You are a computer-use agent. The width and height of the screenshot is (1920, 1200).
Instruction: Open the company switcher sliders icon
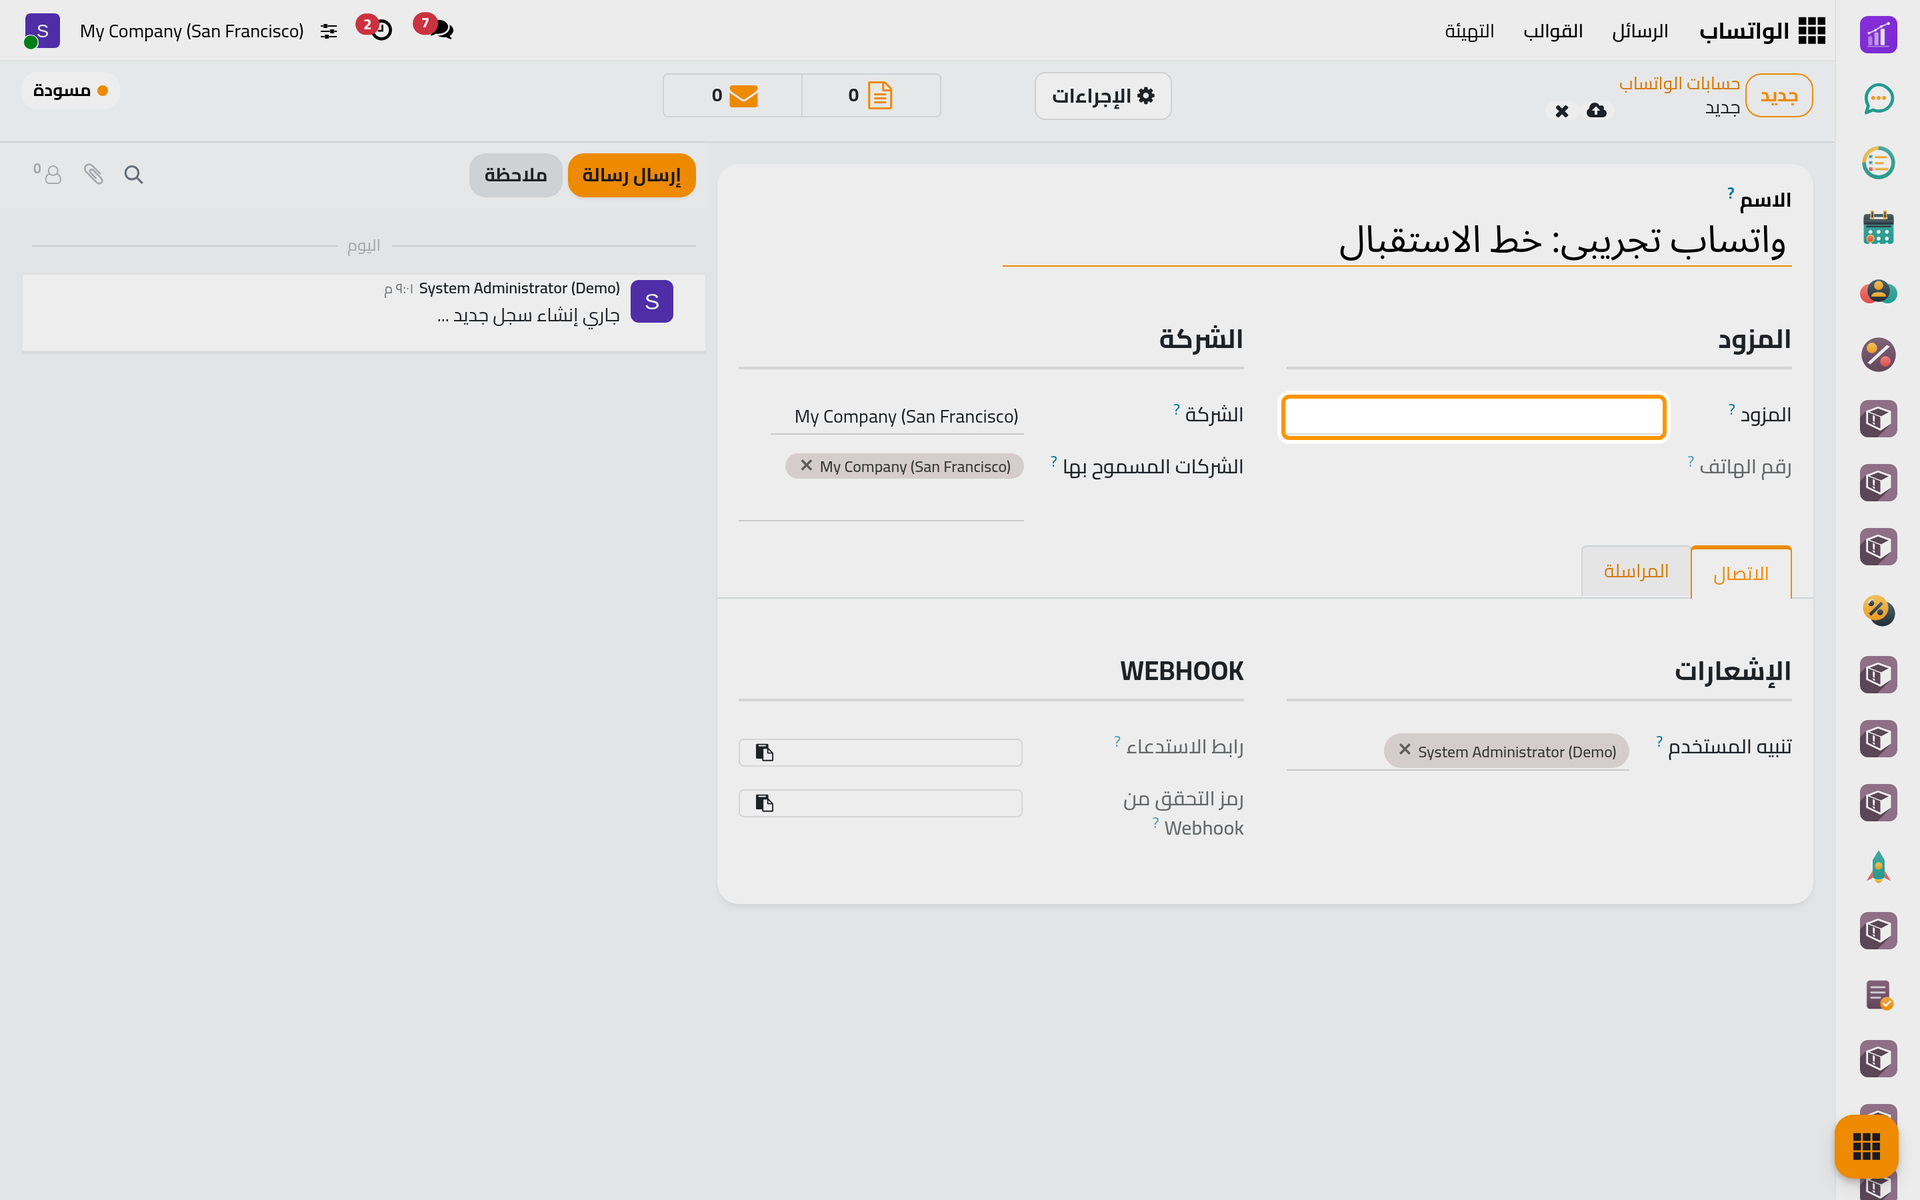[329, 31]
